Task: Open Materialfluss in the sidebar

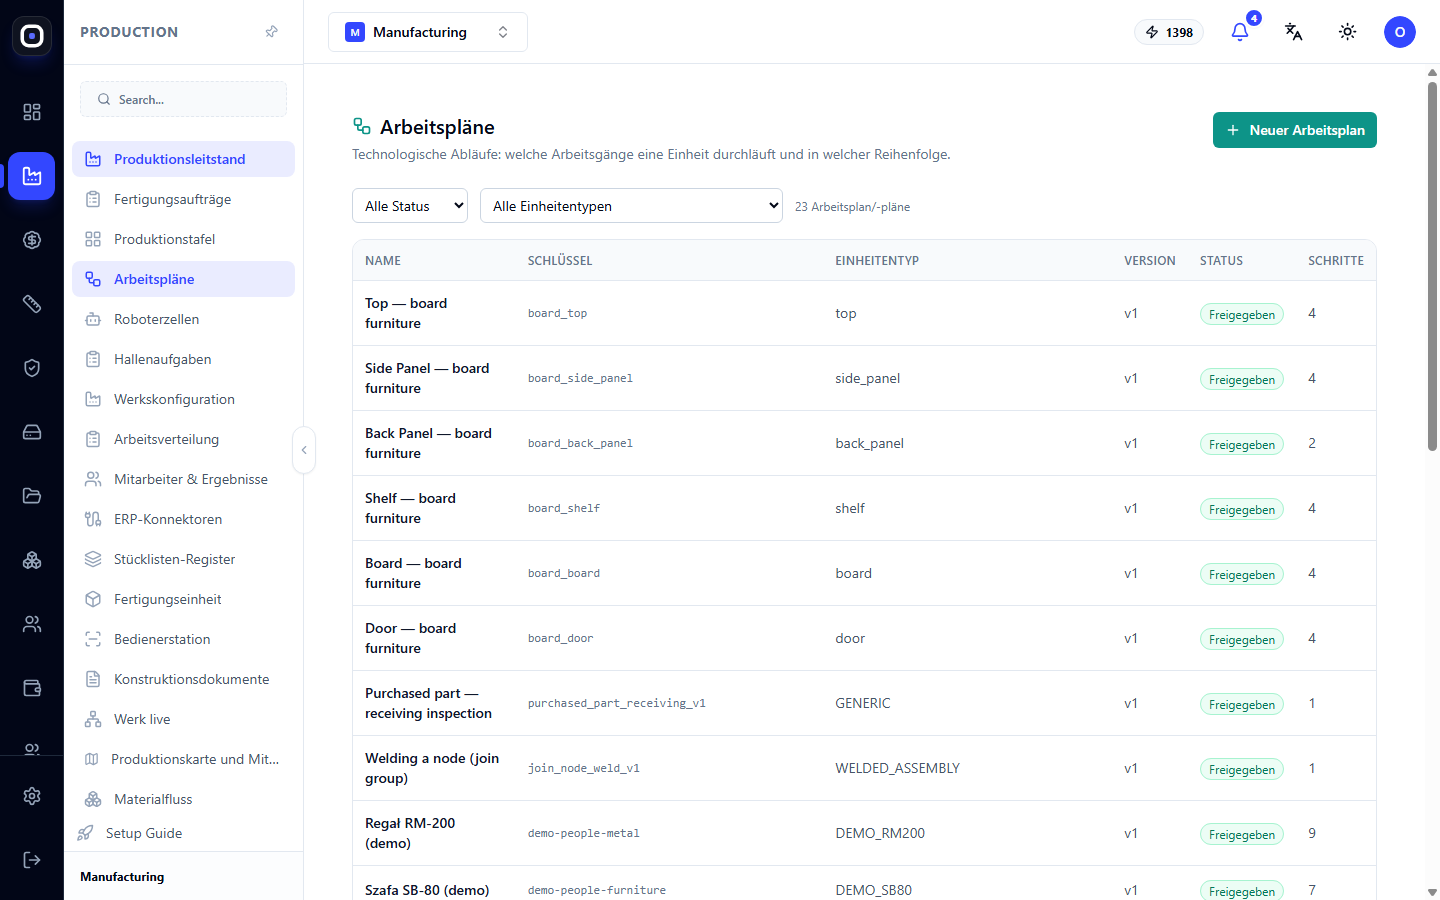Action: pos(183,799)
